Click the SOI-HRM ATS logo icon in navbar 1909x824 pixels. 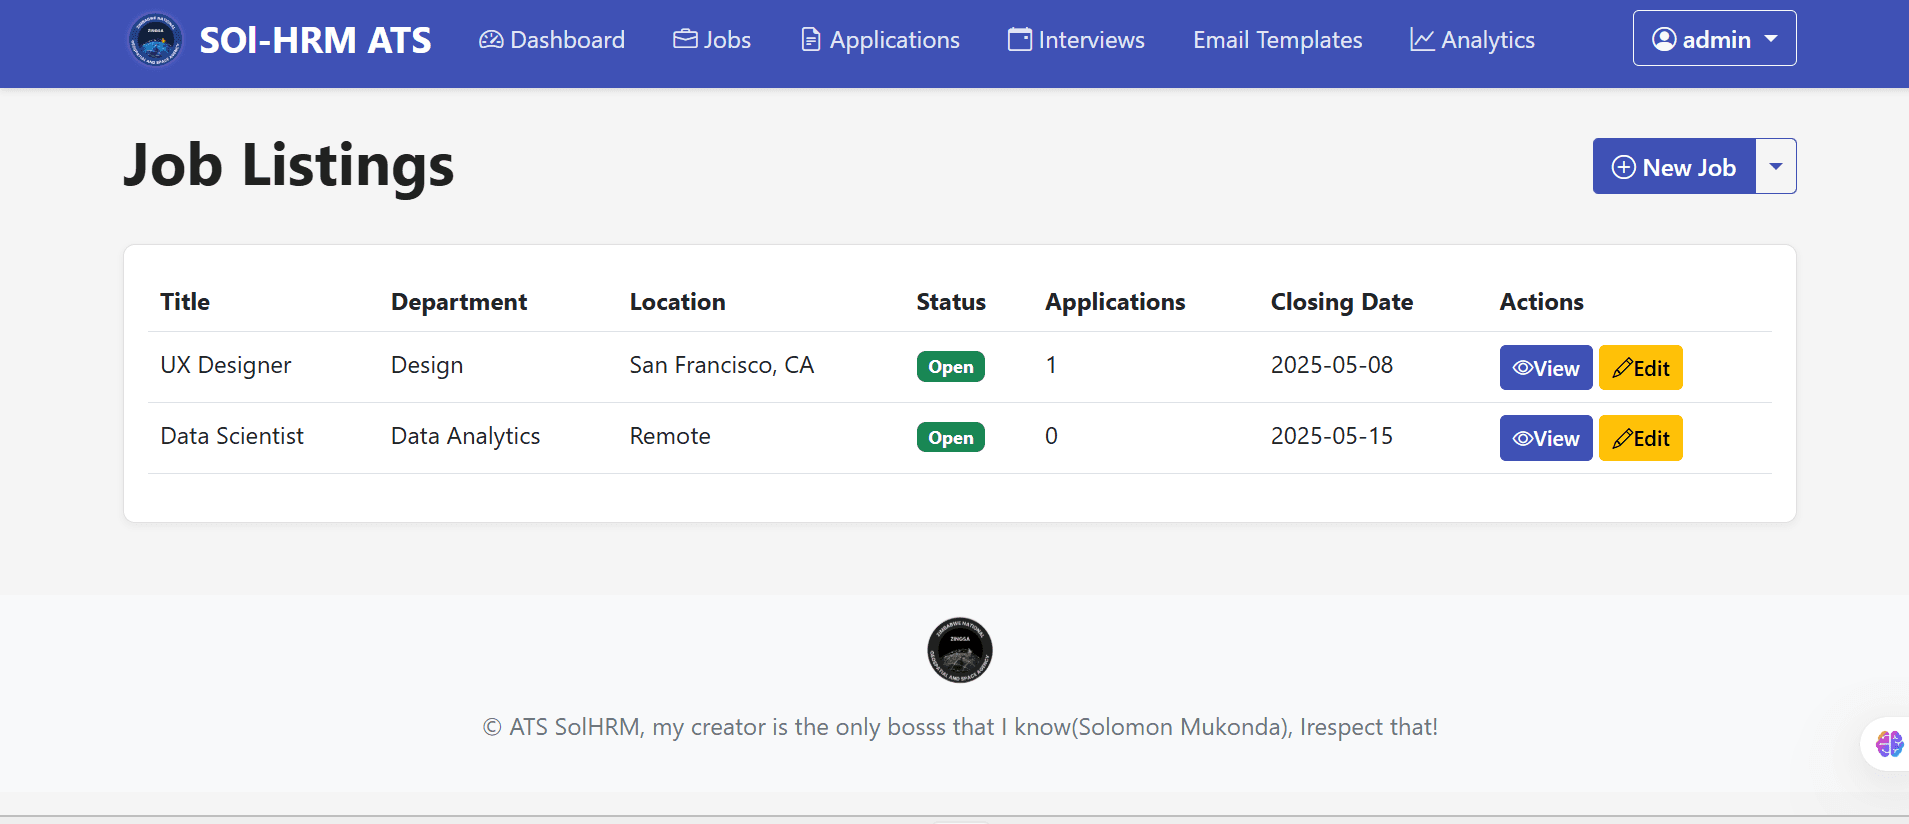click(x=155, y=40)
